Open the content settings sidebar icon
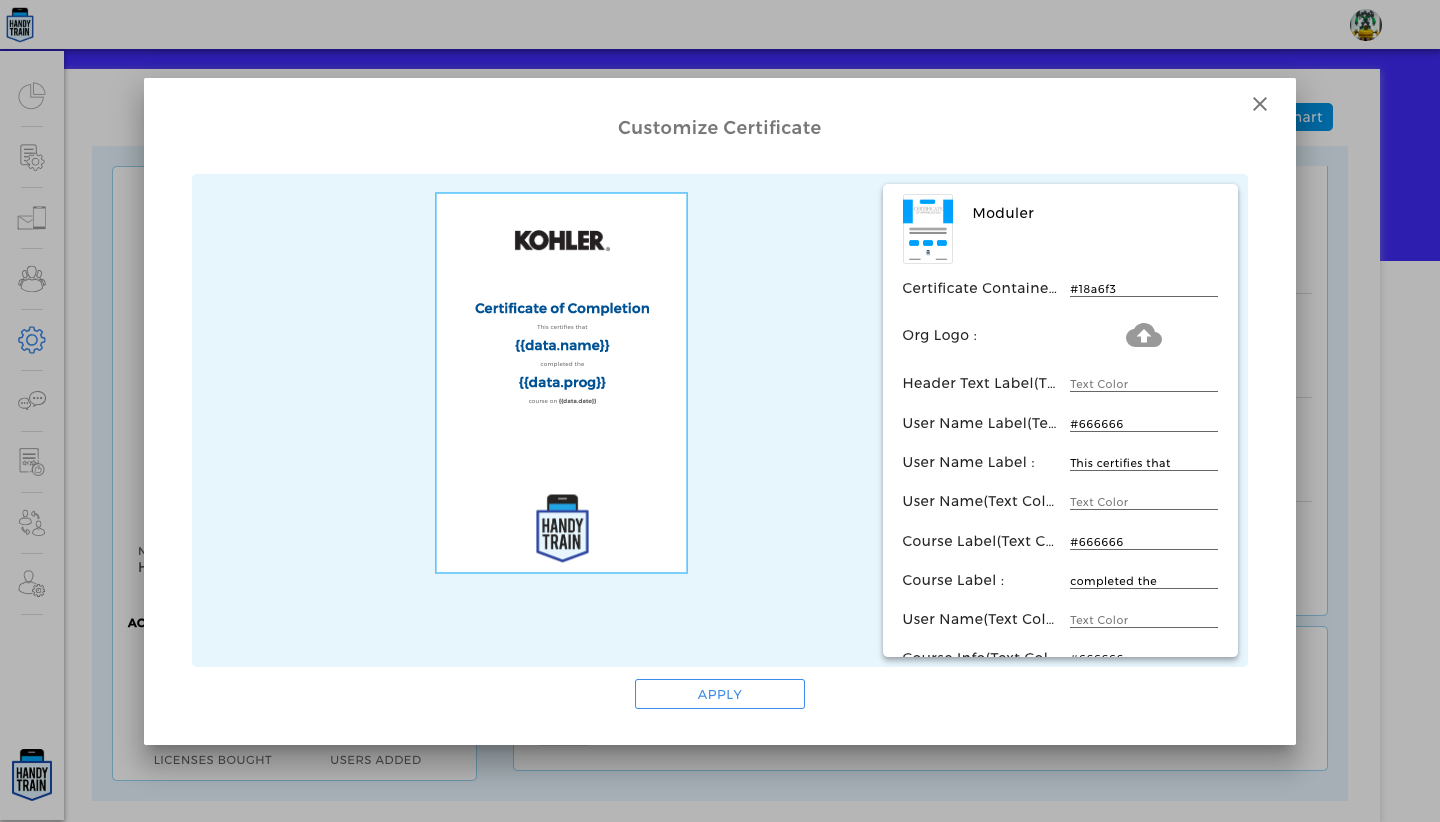This screenshot has width=1440, height=822. [32, 158]
